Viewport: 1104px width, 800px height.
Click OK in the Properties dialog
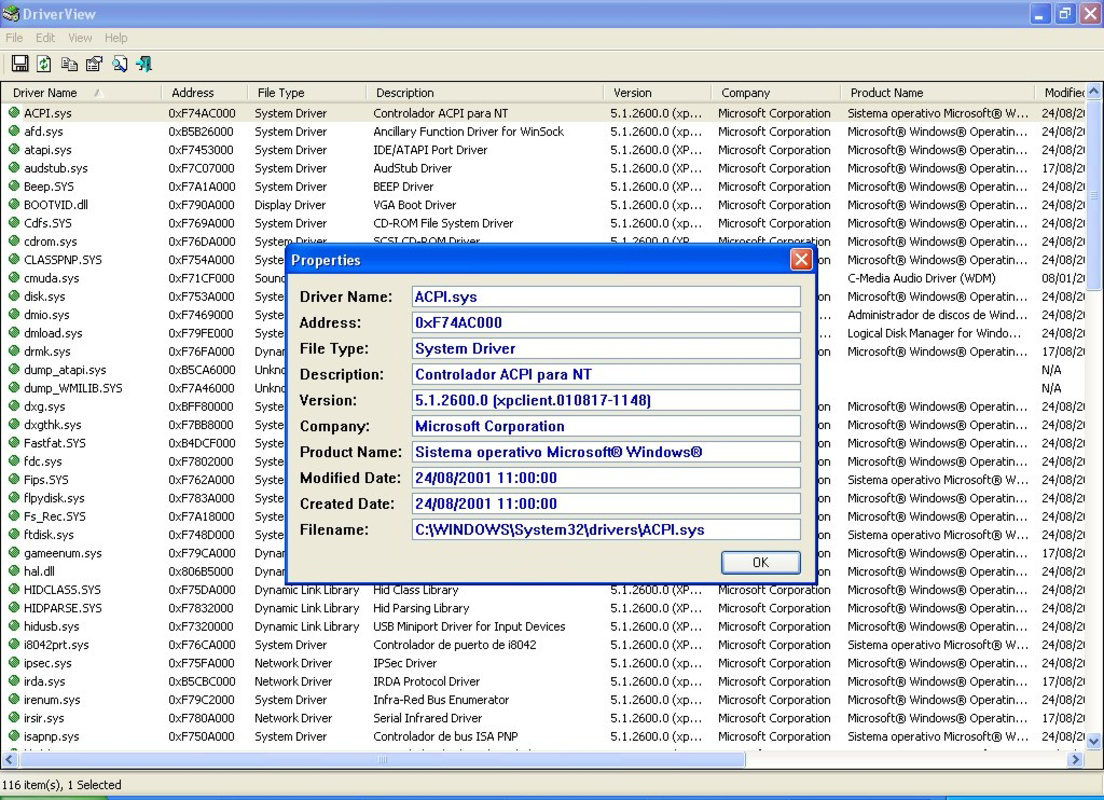coord(760,562)
